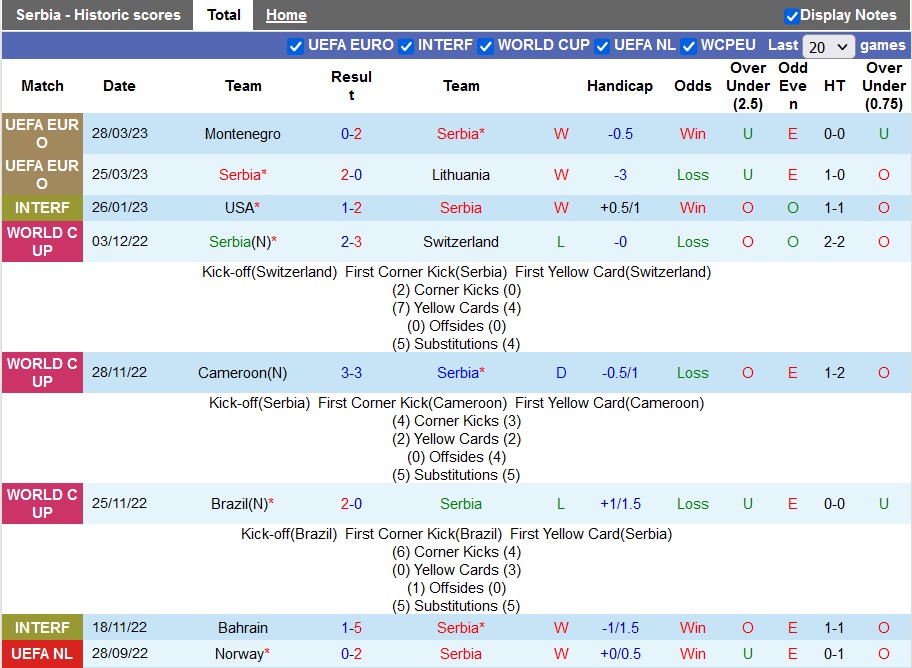This screenshot has width=912, height=668.
Task: Click the Norway team name
Action: point(238,654)
